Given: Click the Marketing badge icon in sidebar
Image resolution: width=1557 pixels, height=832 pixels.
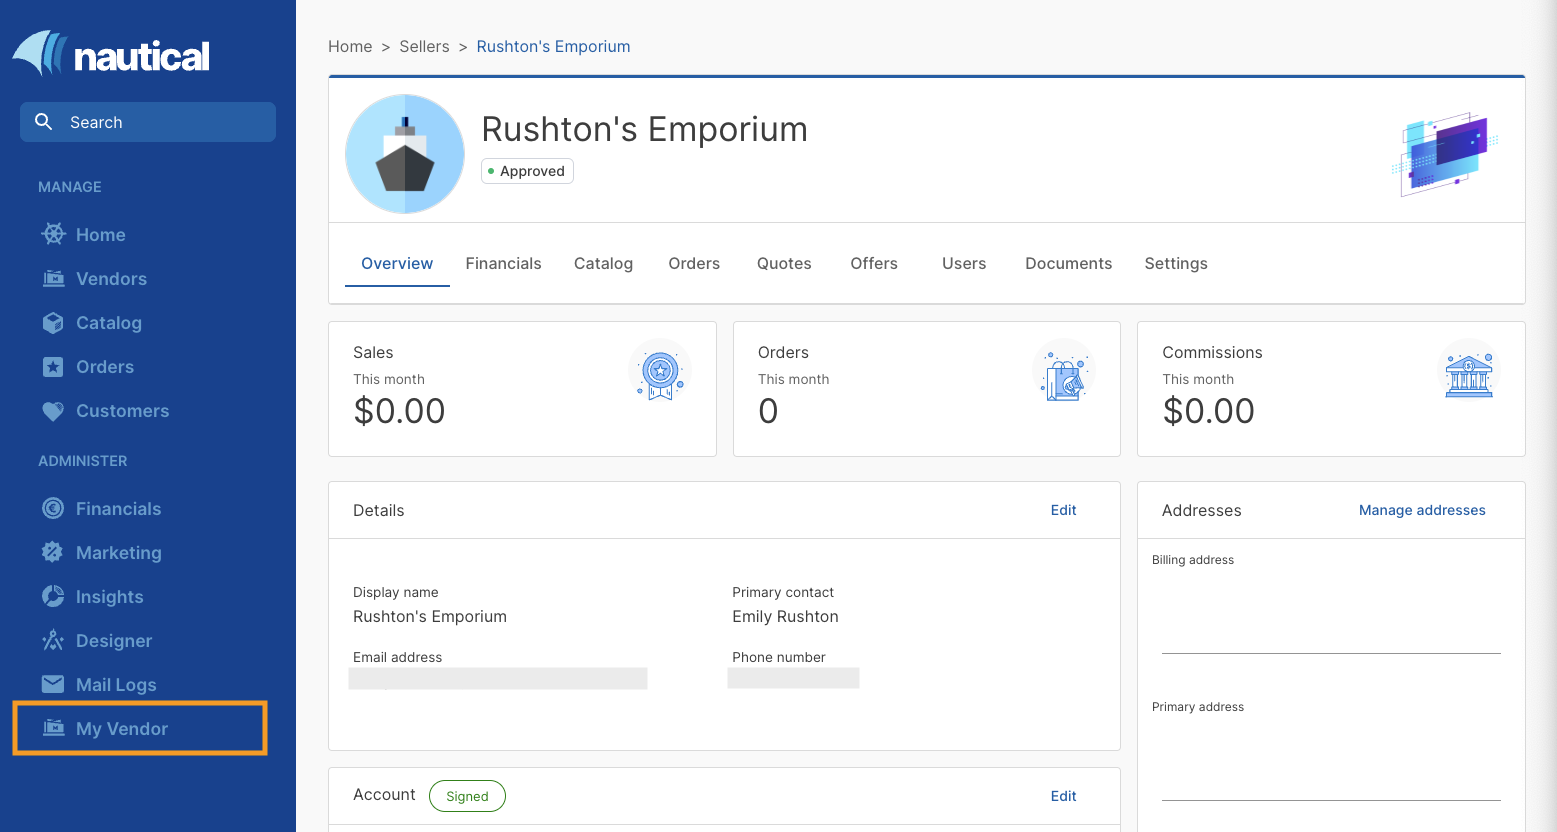Looking at the screenshot, I should (53, 552).
